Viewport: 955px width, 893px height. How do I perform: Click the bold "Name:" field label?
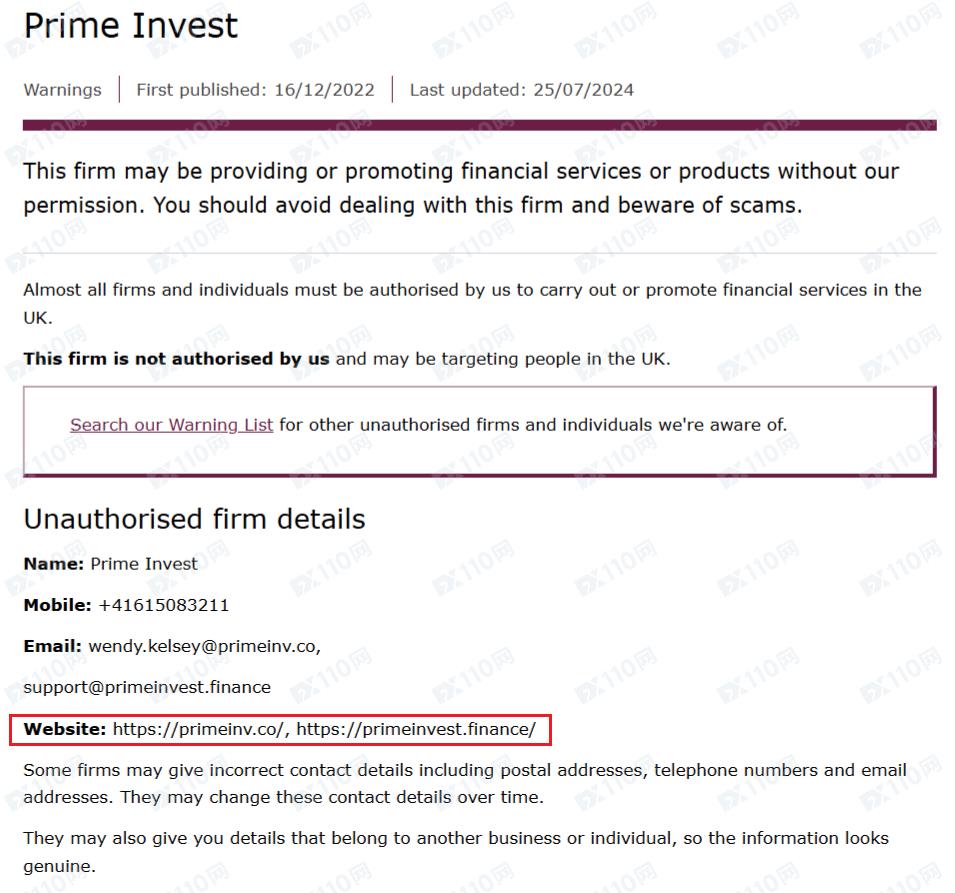pos(54,564)
